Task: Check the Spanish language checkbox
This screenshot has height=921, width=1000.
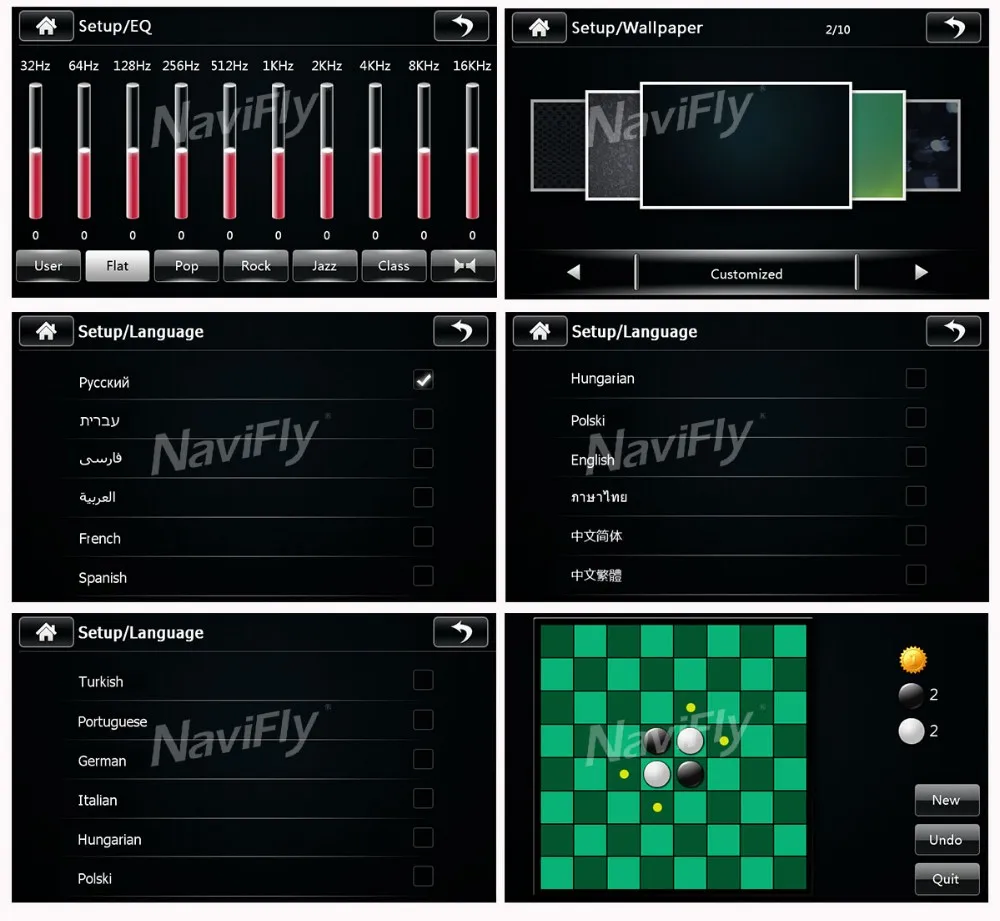Action: [423, 576]
